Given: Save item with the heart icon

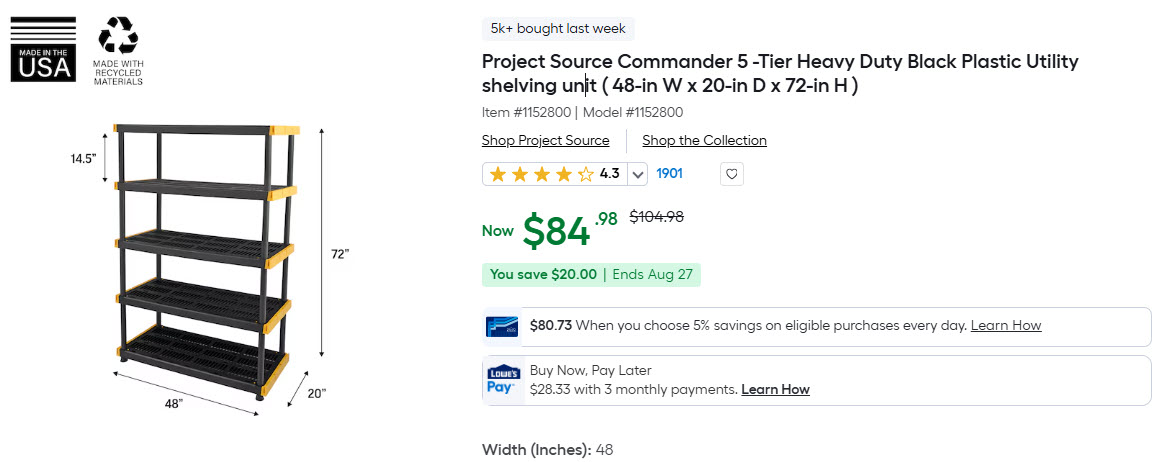Looking at the screenshot, I should (732, 175).
